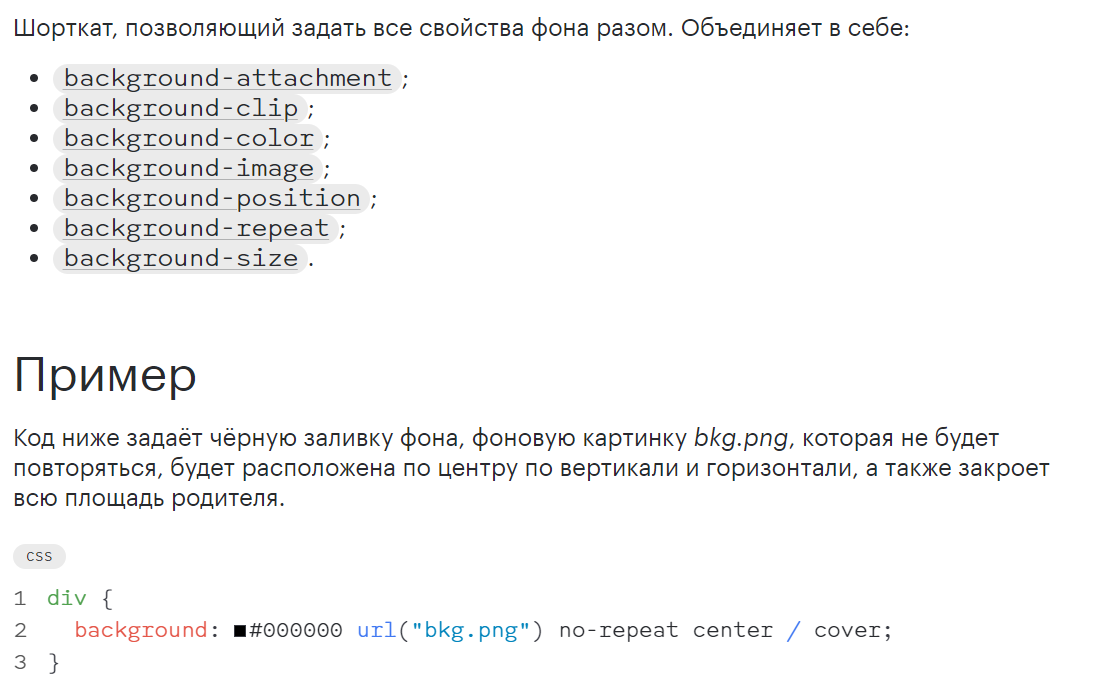Open the background-attachment property link

(227, 78)
